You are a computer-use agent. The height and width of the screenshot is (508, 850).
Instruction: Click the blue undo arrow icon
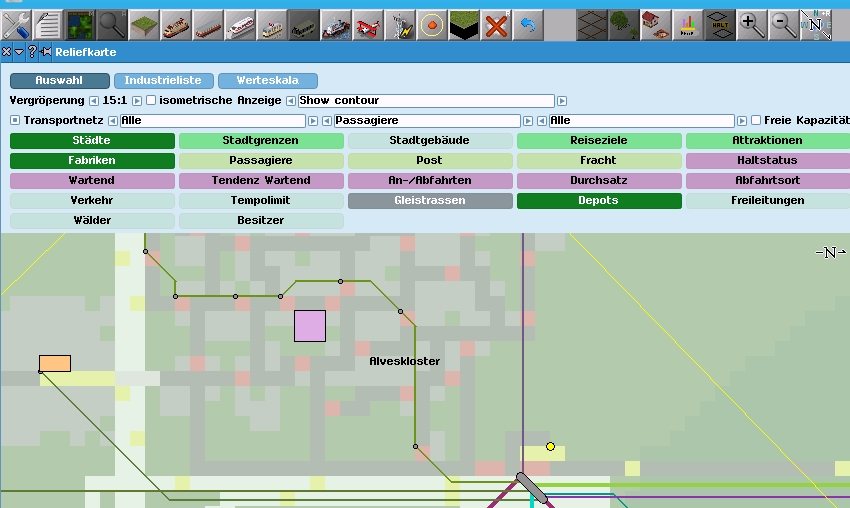(x=527, y=25)
